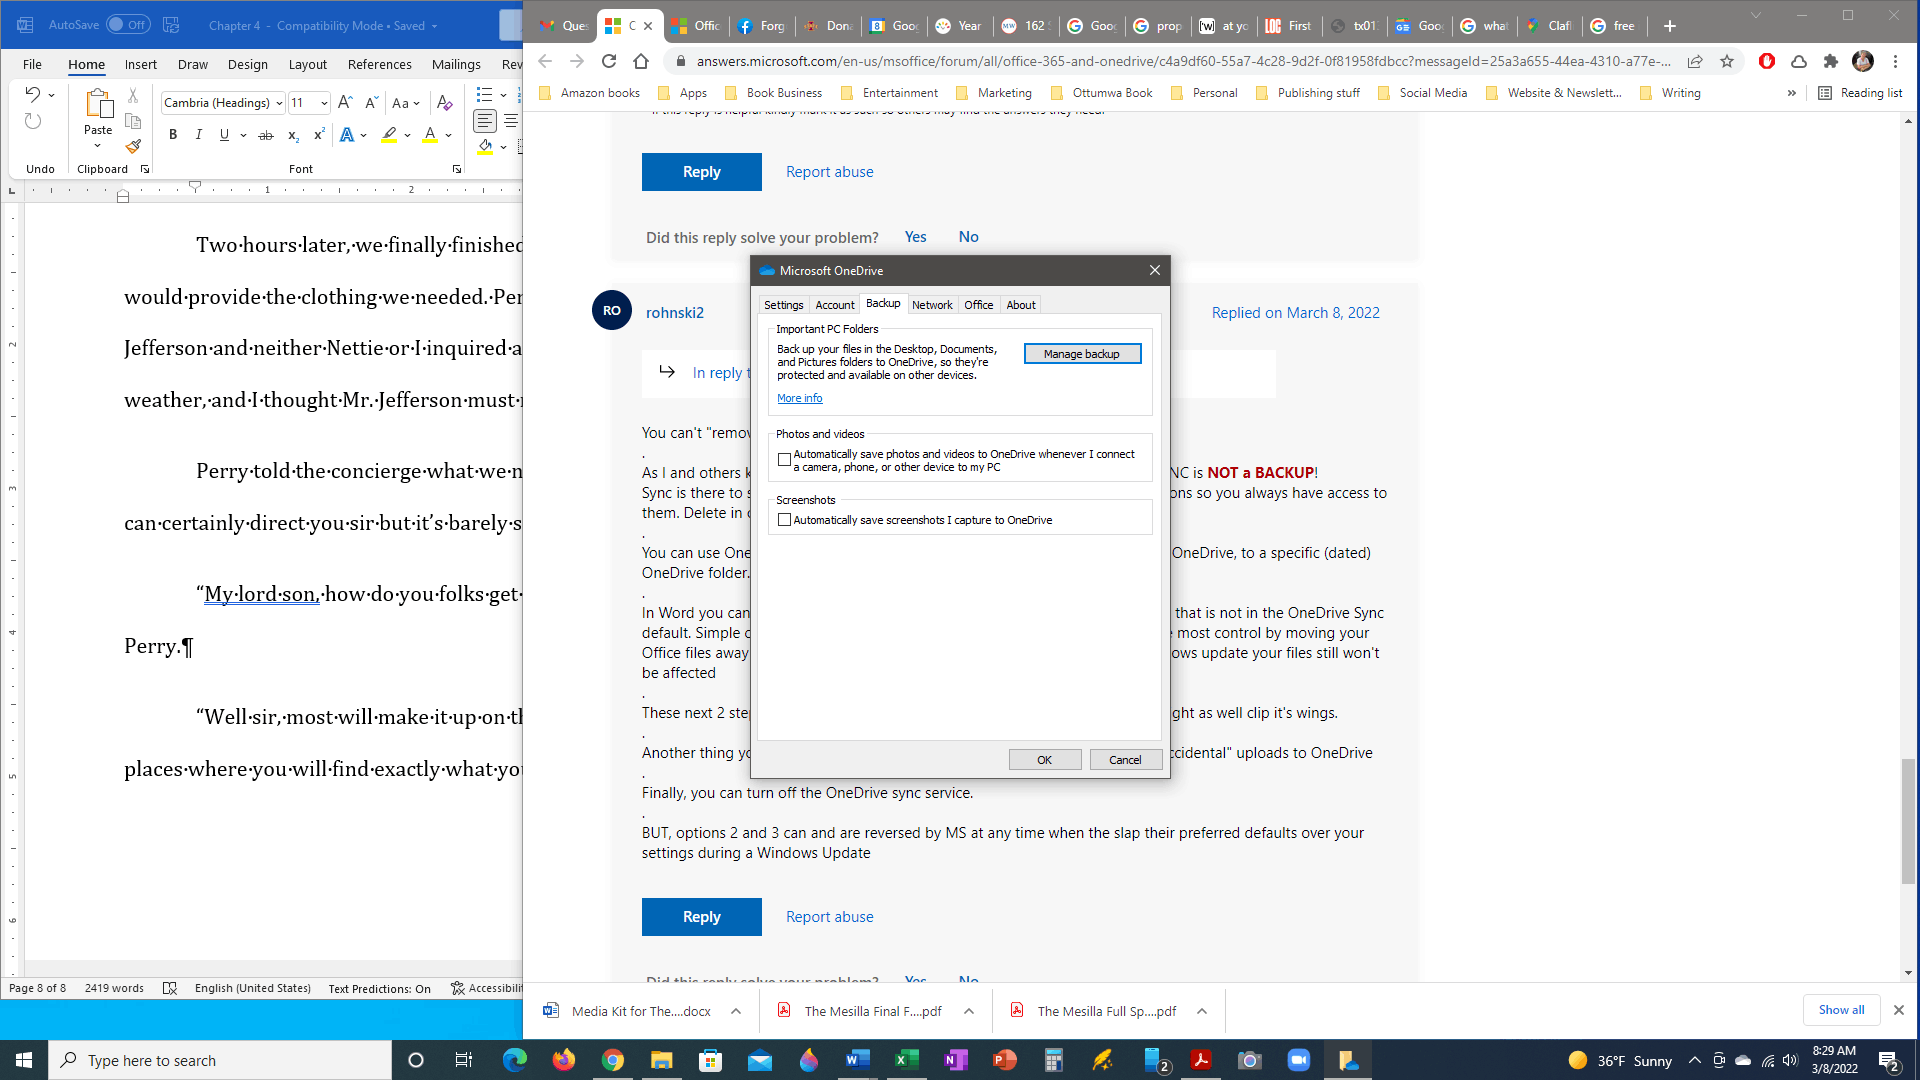Open the font name dropdown
1920x1080 pixels.
279,103
